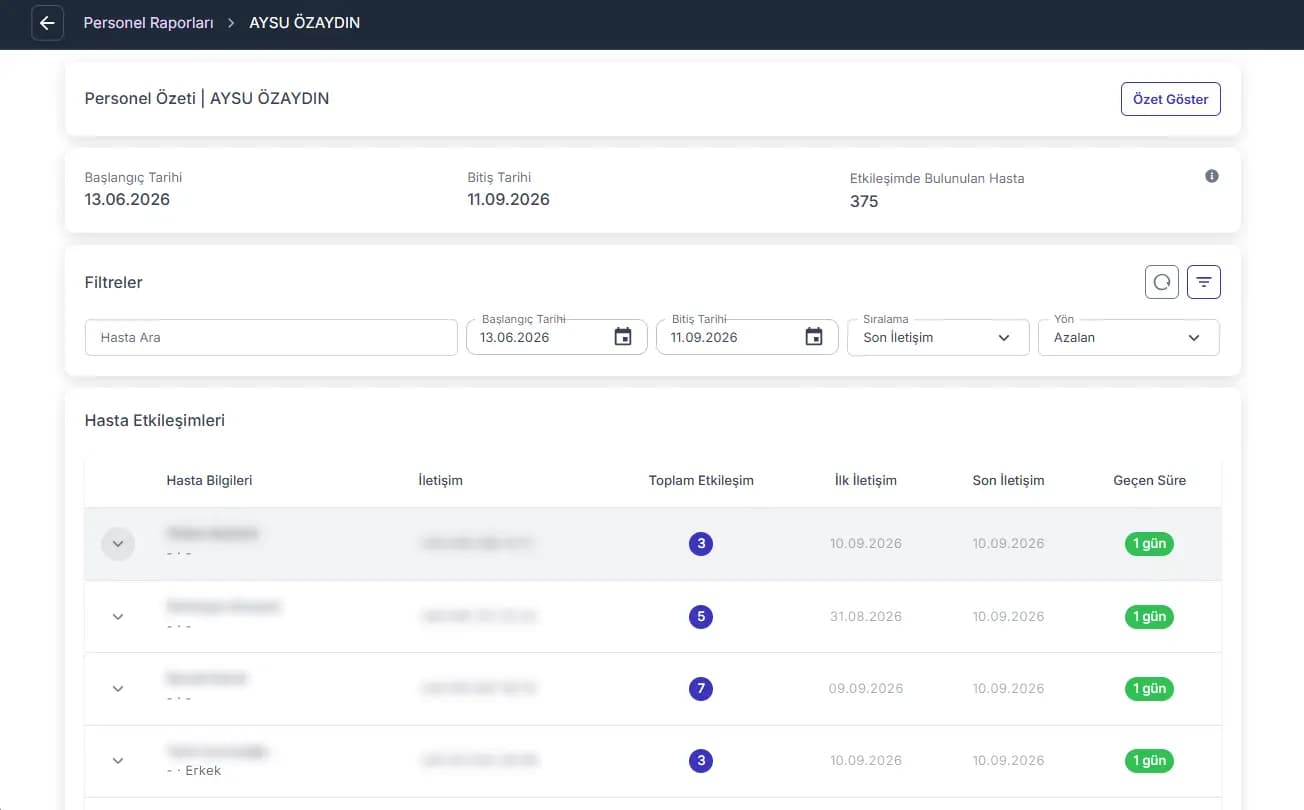Expand the Erkek patient row
1304x810 pixels.
(118, 760)
